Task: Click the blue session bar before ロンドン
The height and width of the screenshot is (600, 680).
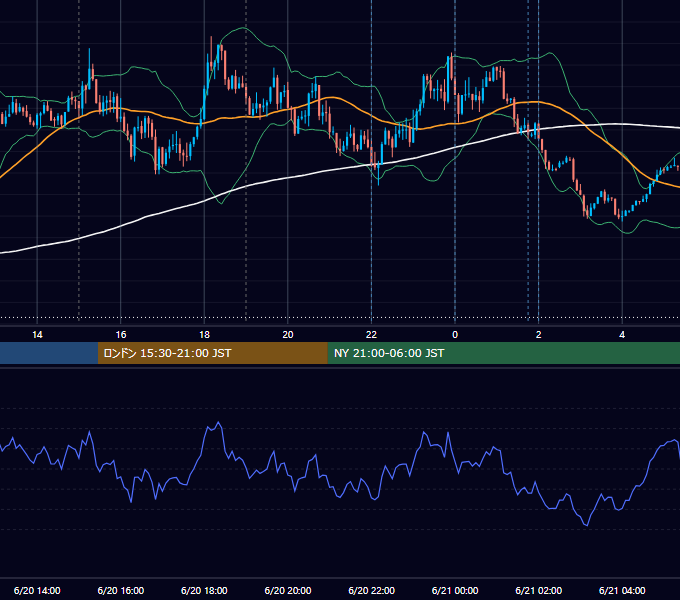Action: tap(49, 353)
